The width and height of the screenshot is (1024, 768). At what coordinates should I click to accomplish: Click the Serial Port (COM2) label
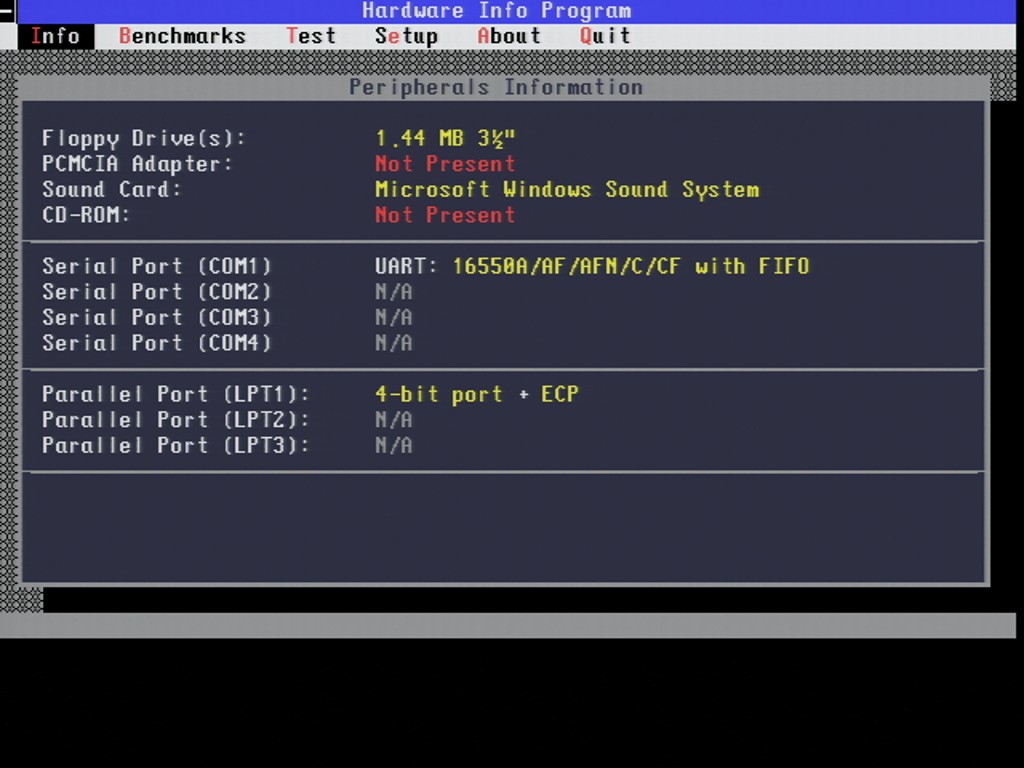[157, 292]
